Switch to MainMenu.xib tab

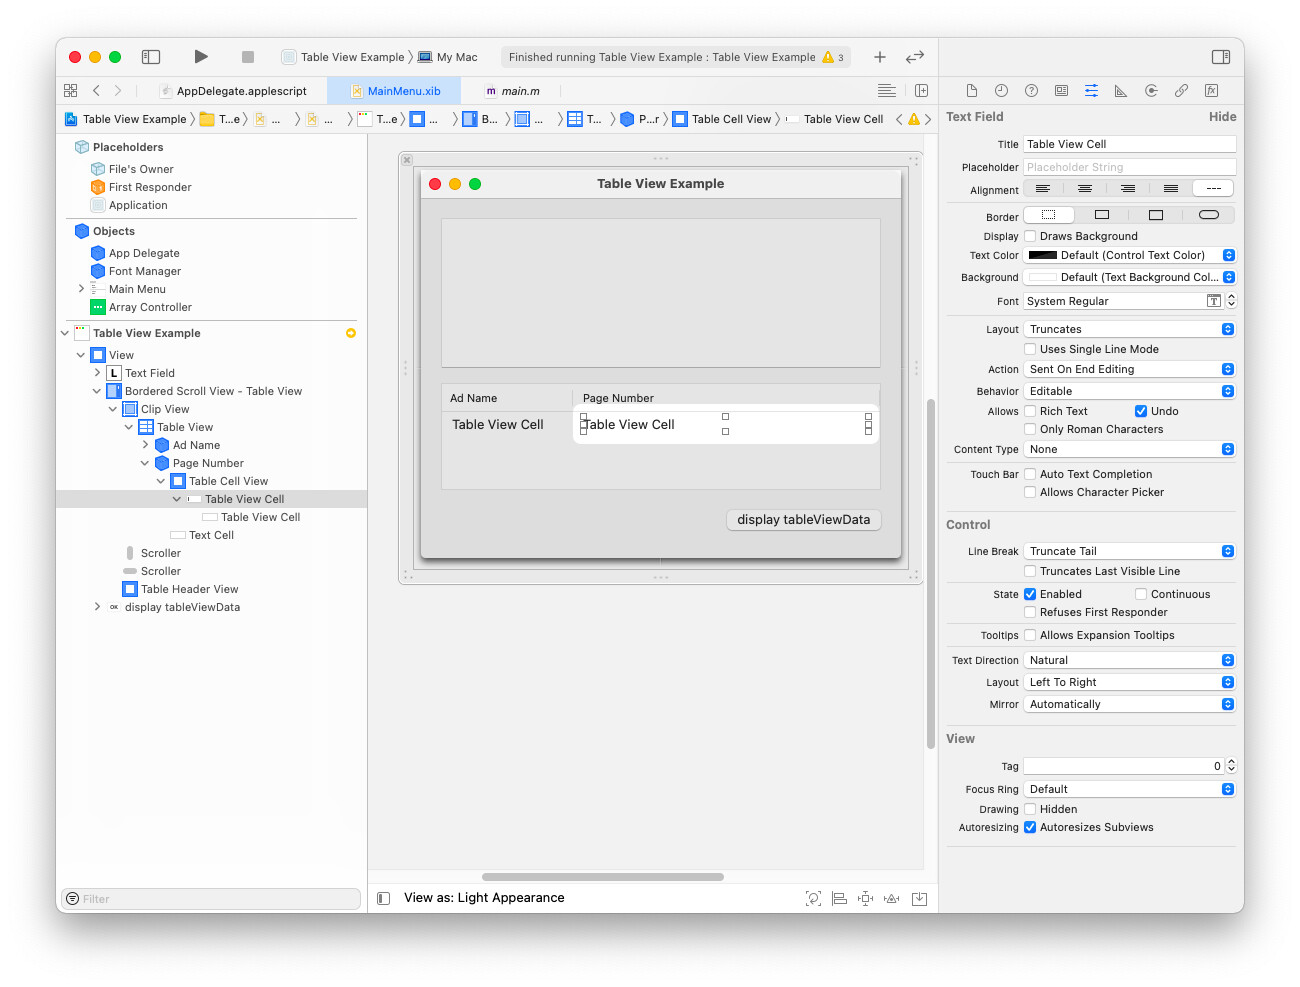click(x=395, y=91)
